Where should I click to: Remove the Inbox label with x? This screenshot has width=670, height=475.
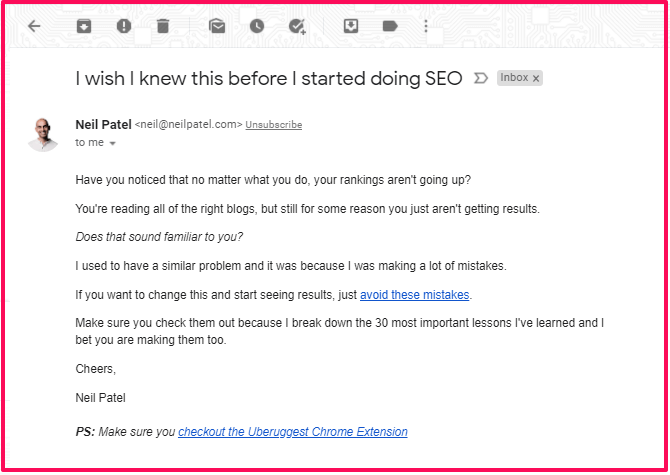(536, 78)
